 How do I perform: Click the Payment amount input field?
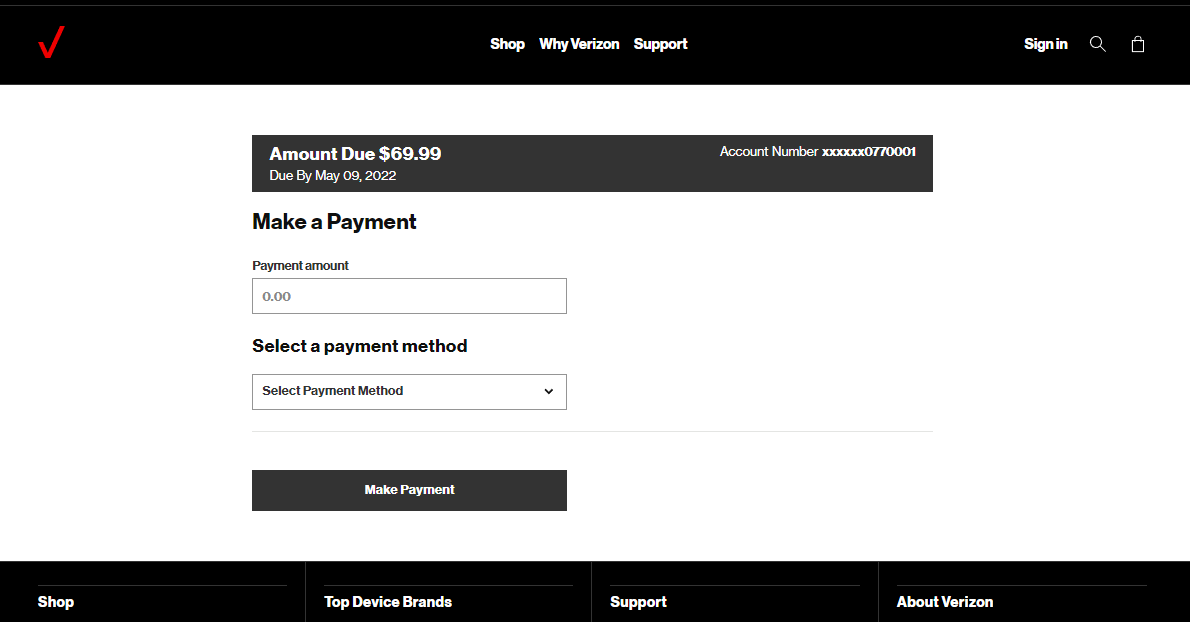click(409, 296)
